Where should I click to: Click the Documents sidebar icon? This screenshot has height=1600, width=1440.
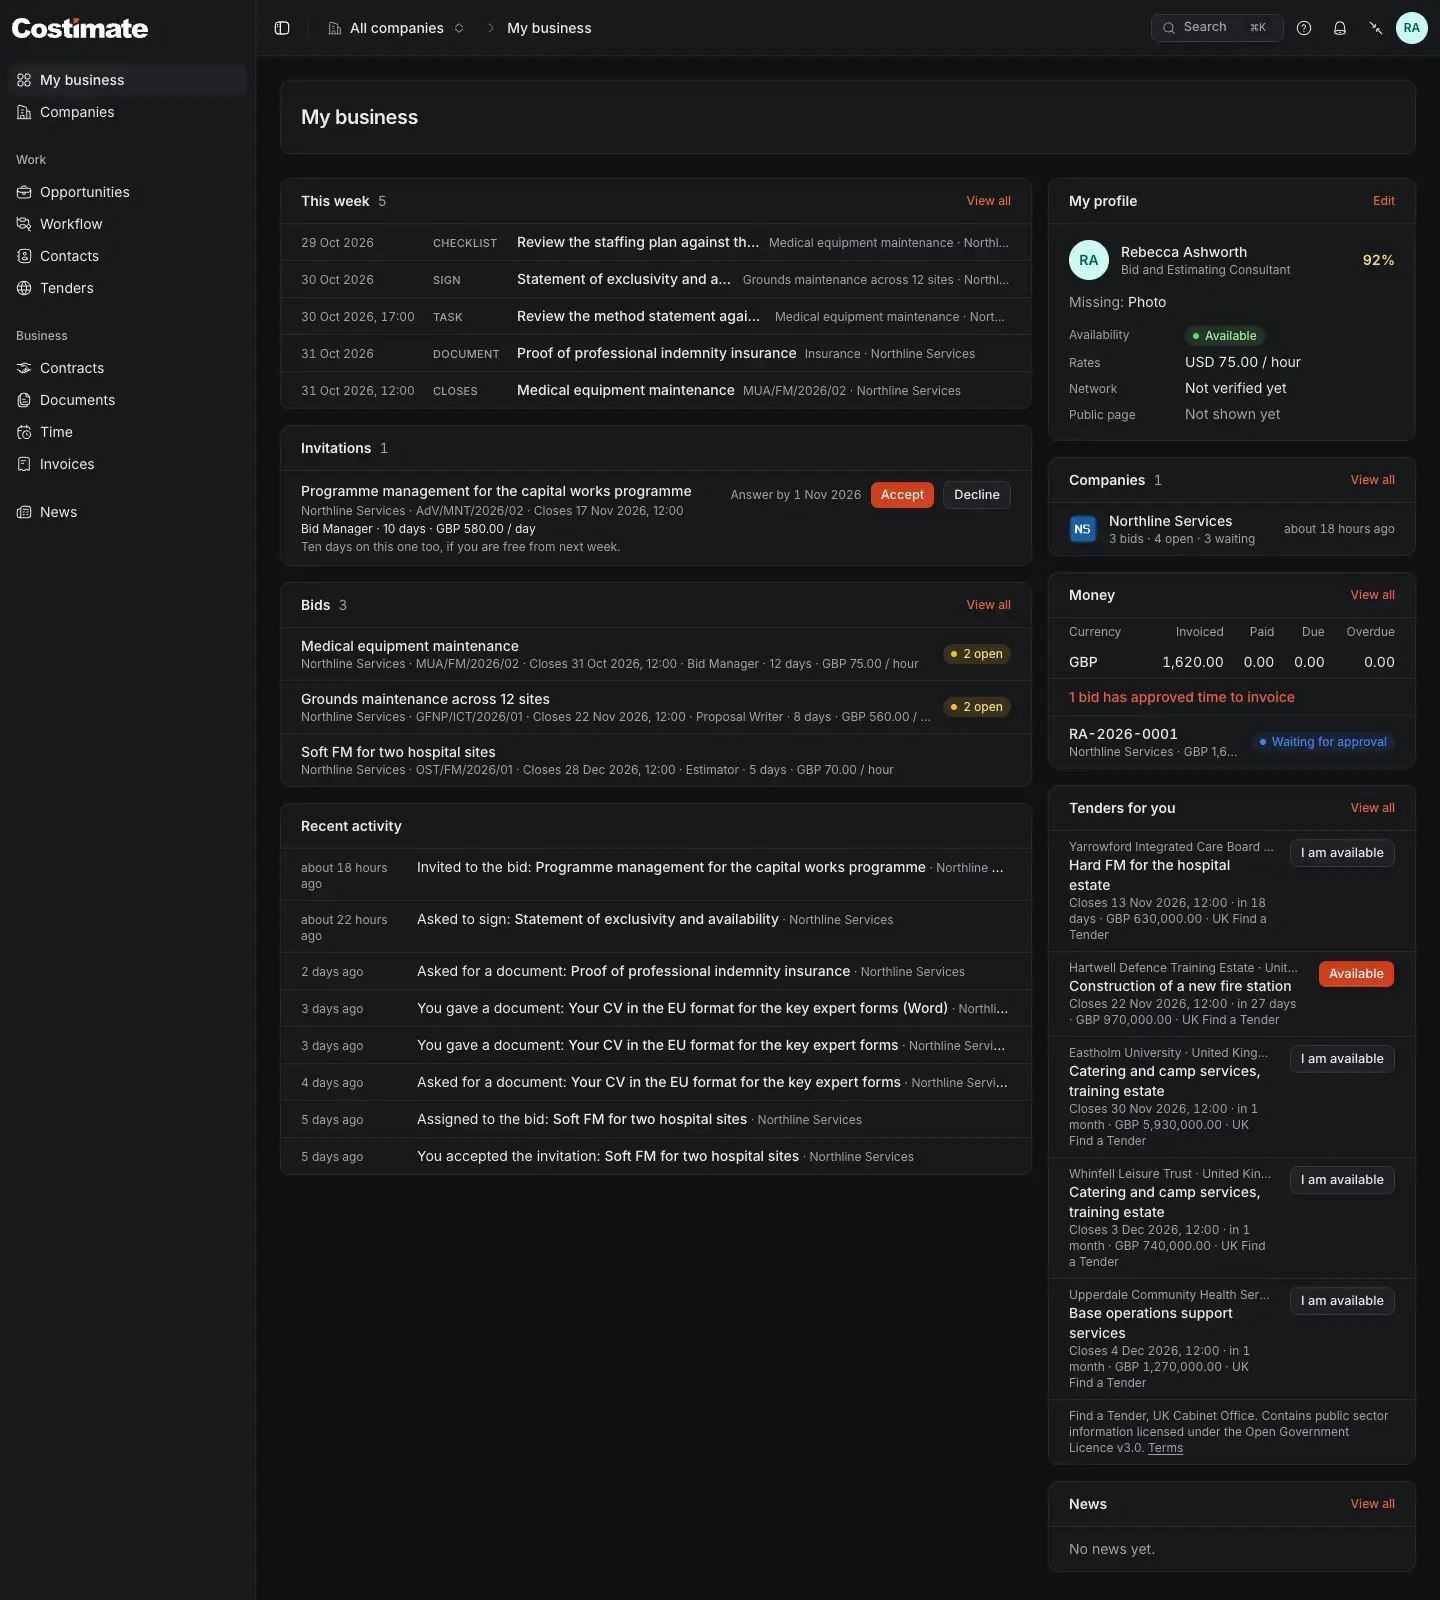(24, 400)
